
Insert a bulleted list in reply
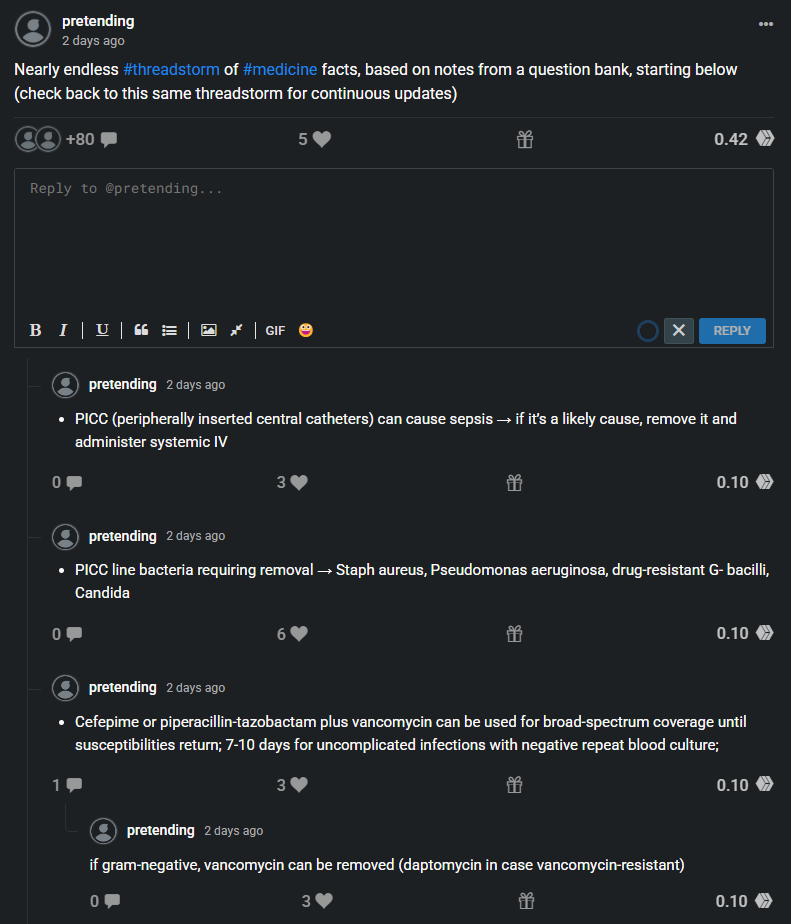tap(170, 331)
